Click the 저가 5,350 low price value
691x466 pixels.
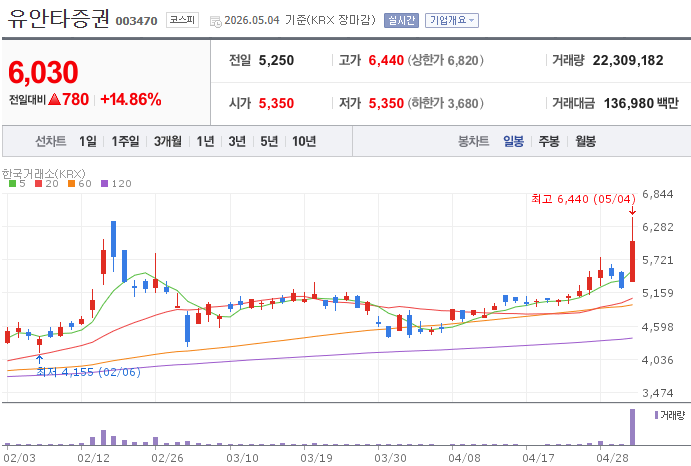(x=386, y=104)
